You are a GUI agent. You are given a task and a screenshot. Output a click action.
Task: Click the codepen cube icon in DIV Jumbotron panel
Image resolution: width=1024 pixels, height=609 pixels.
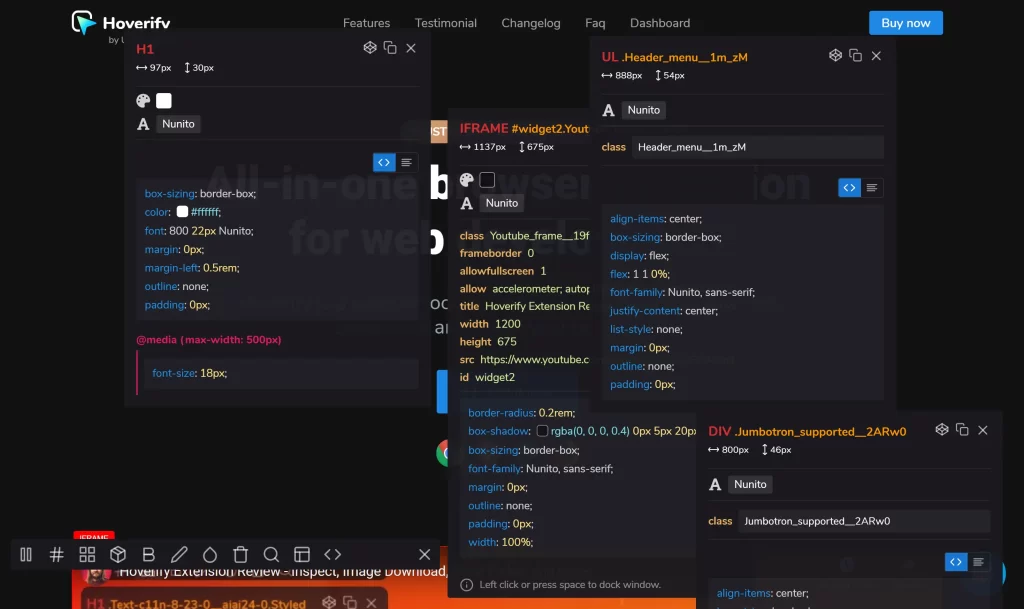click(942, 429)
